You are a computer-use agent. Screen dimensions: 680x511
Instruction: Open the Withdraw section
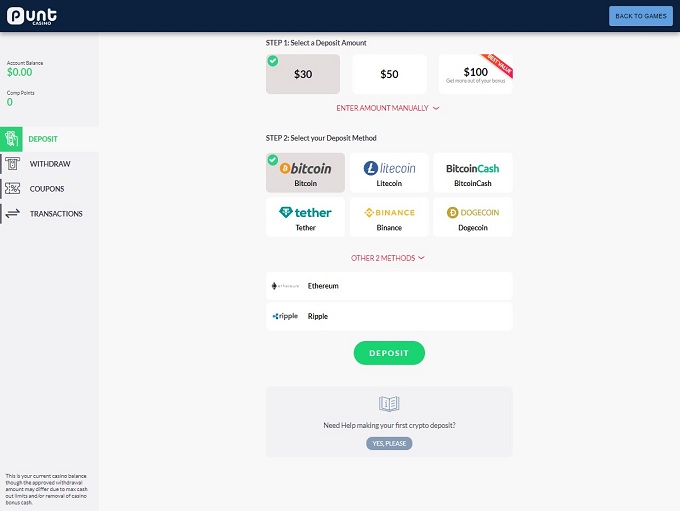(x=50, y=164)
